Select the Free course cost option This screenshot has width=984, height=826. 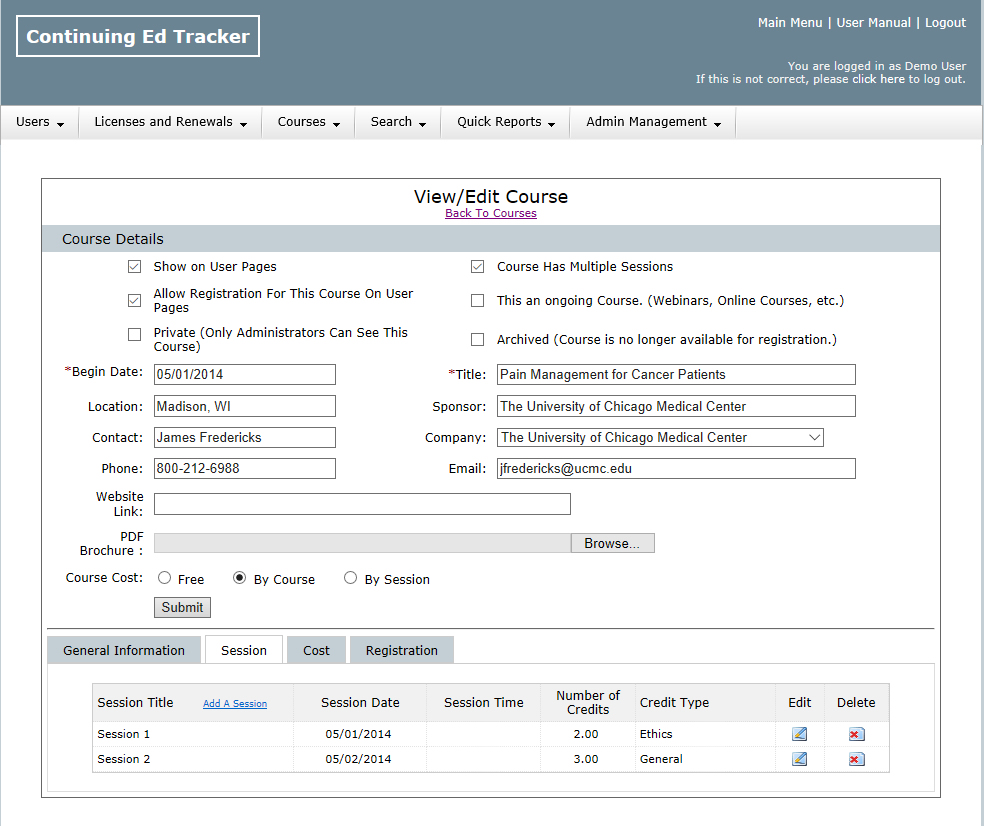pos(165,578)
